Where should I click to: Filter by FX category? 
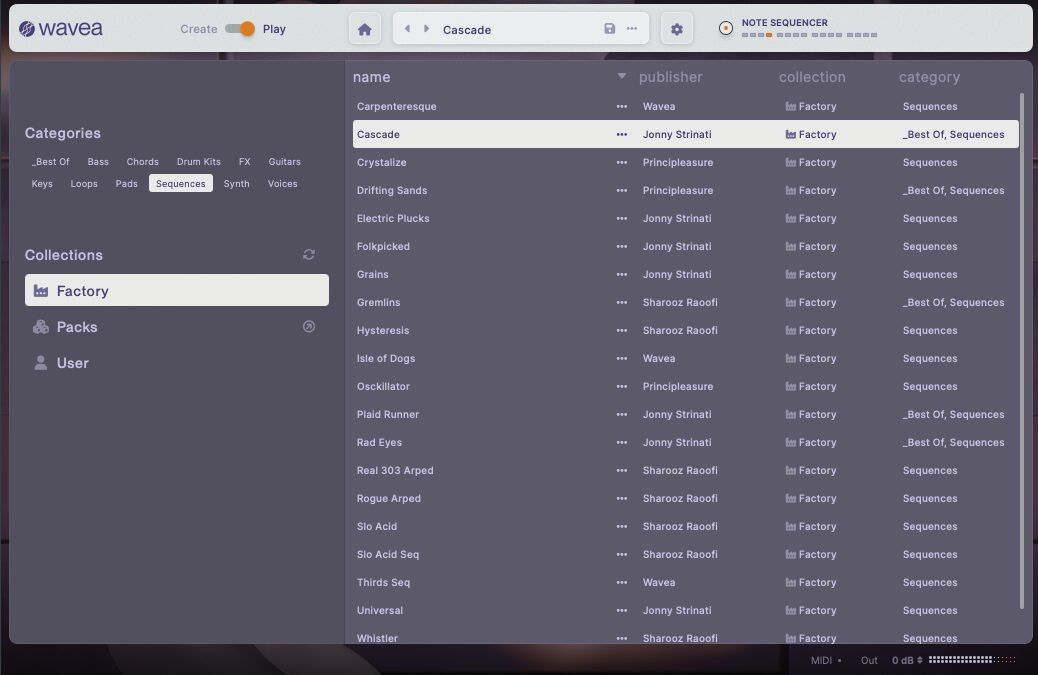[244, 161]
